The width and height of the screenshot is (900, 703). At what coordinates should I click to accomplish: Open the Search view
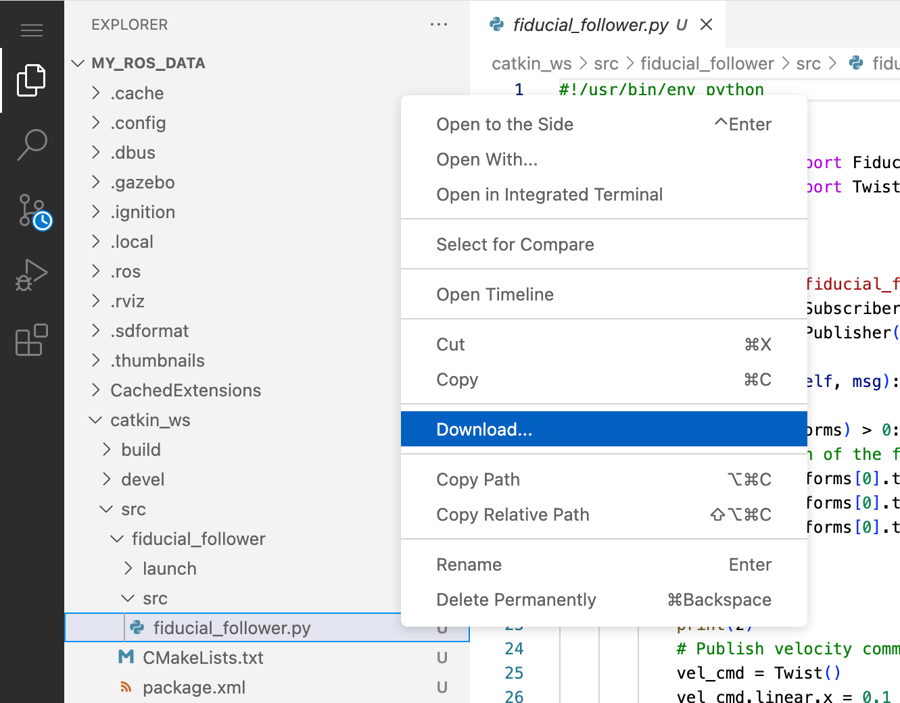[32, 145]
